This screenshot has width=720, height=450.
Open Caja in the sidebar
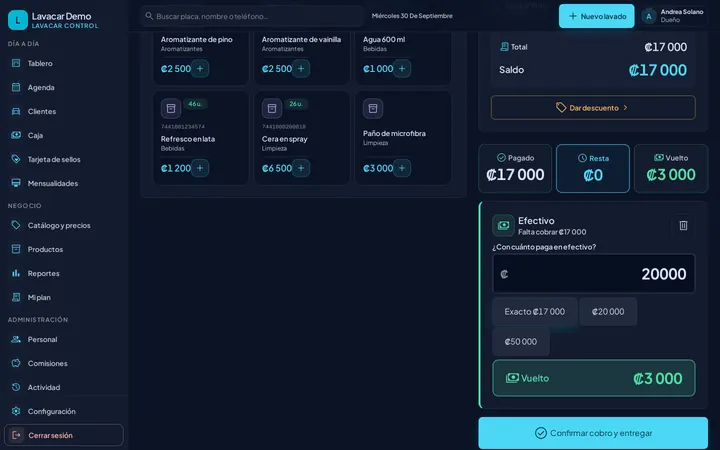pos(64,135)
